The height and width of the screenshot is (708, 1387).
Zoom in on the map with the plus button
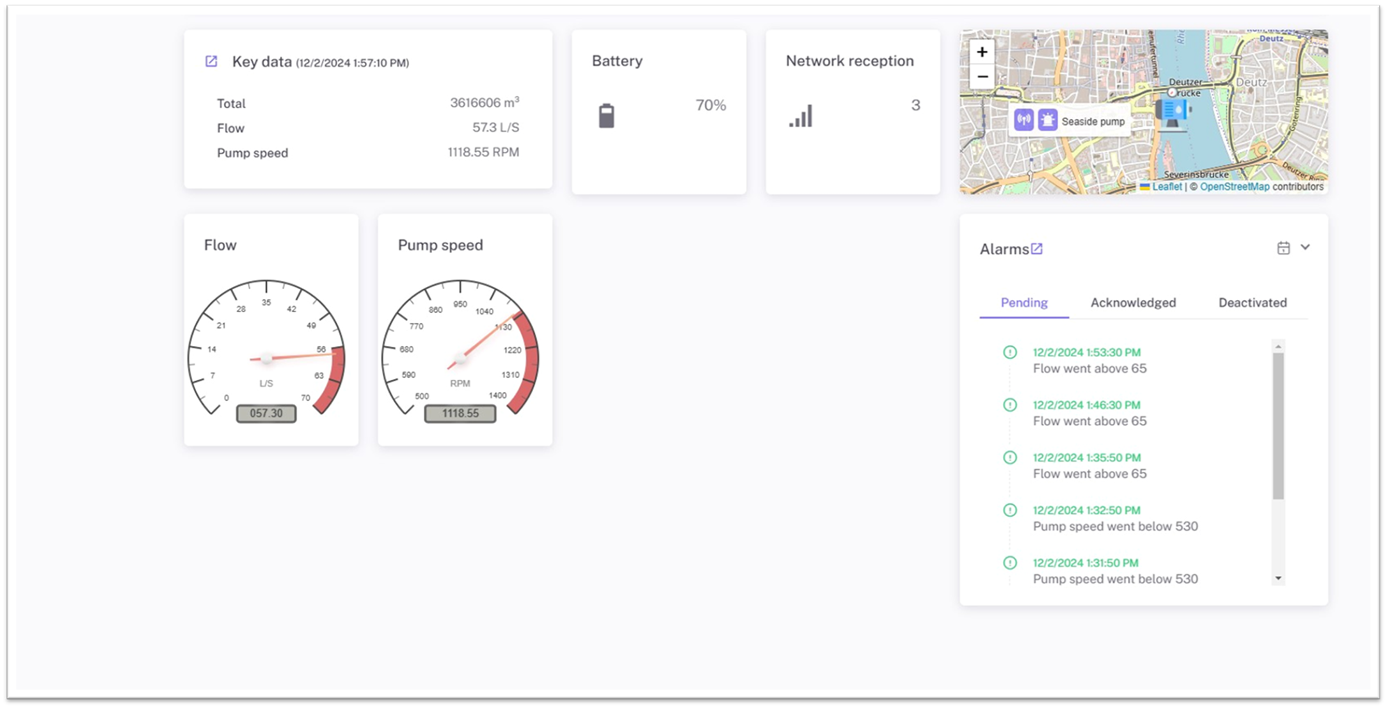tap(982, 51)
